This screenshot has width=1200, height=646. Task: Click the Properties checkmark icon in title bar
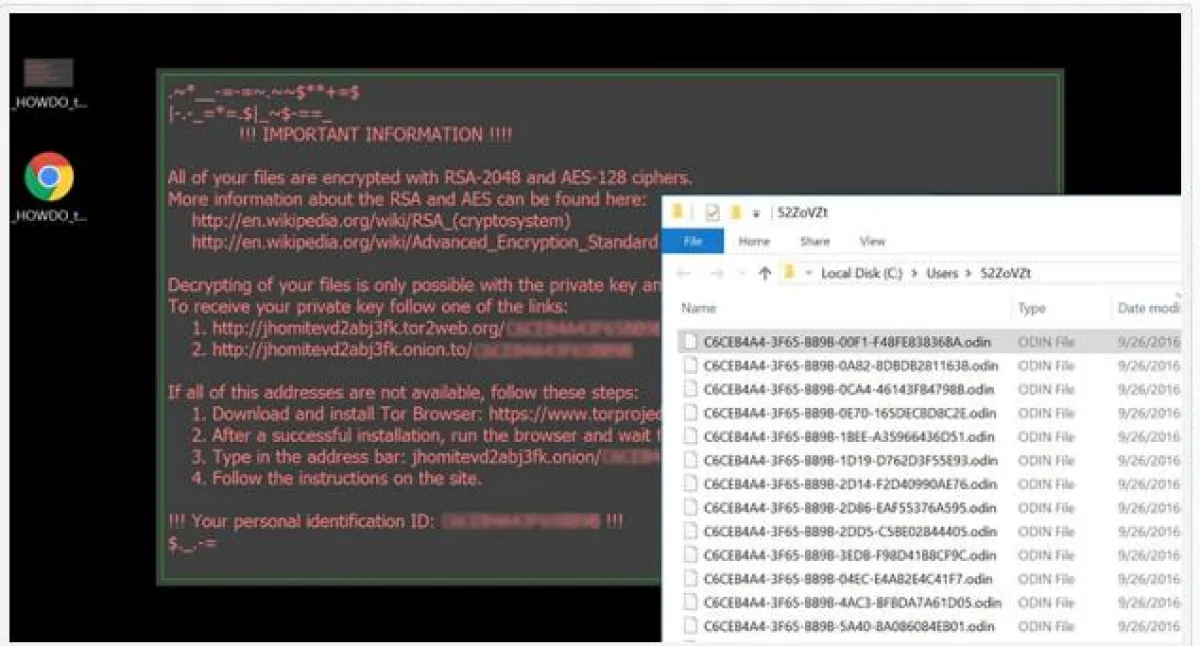tap(712, 212)
